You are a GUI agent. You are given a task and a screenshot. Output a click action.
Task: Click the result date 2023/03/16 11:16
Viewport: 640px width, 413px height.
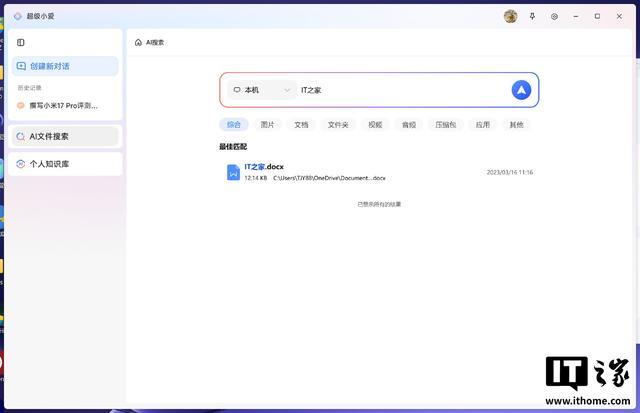pos(510,172)
